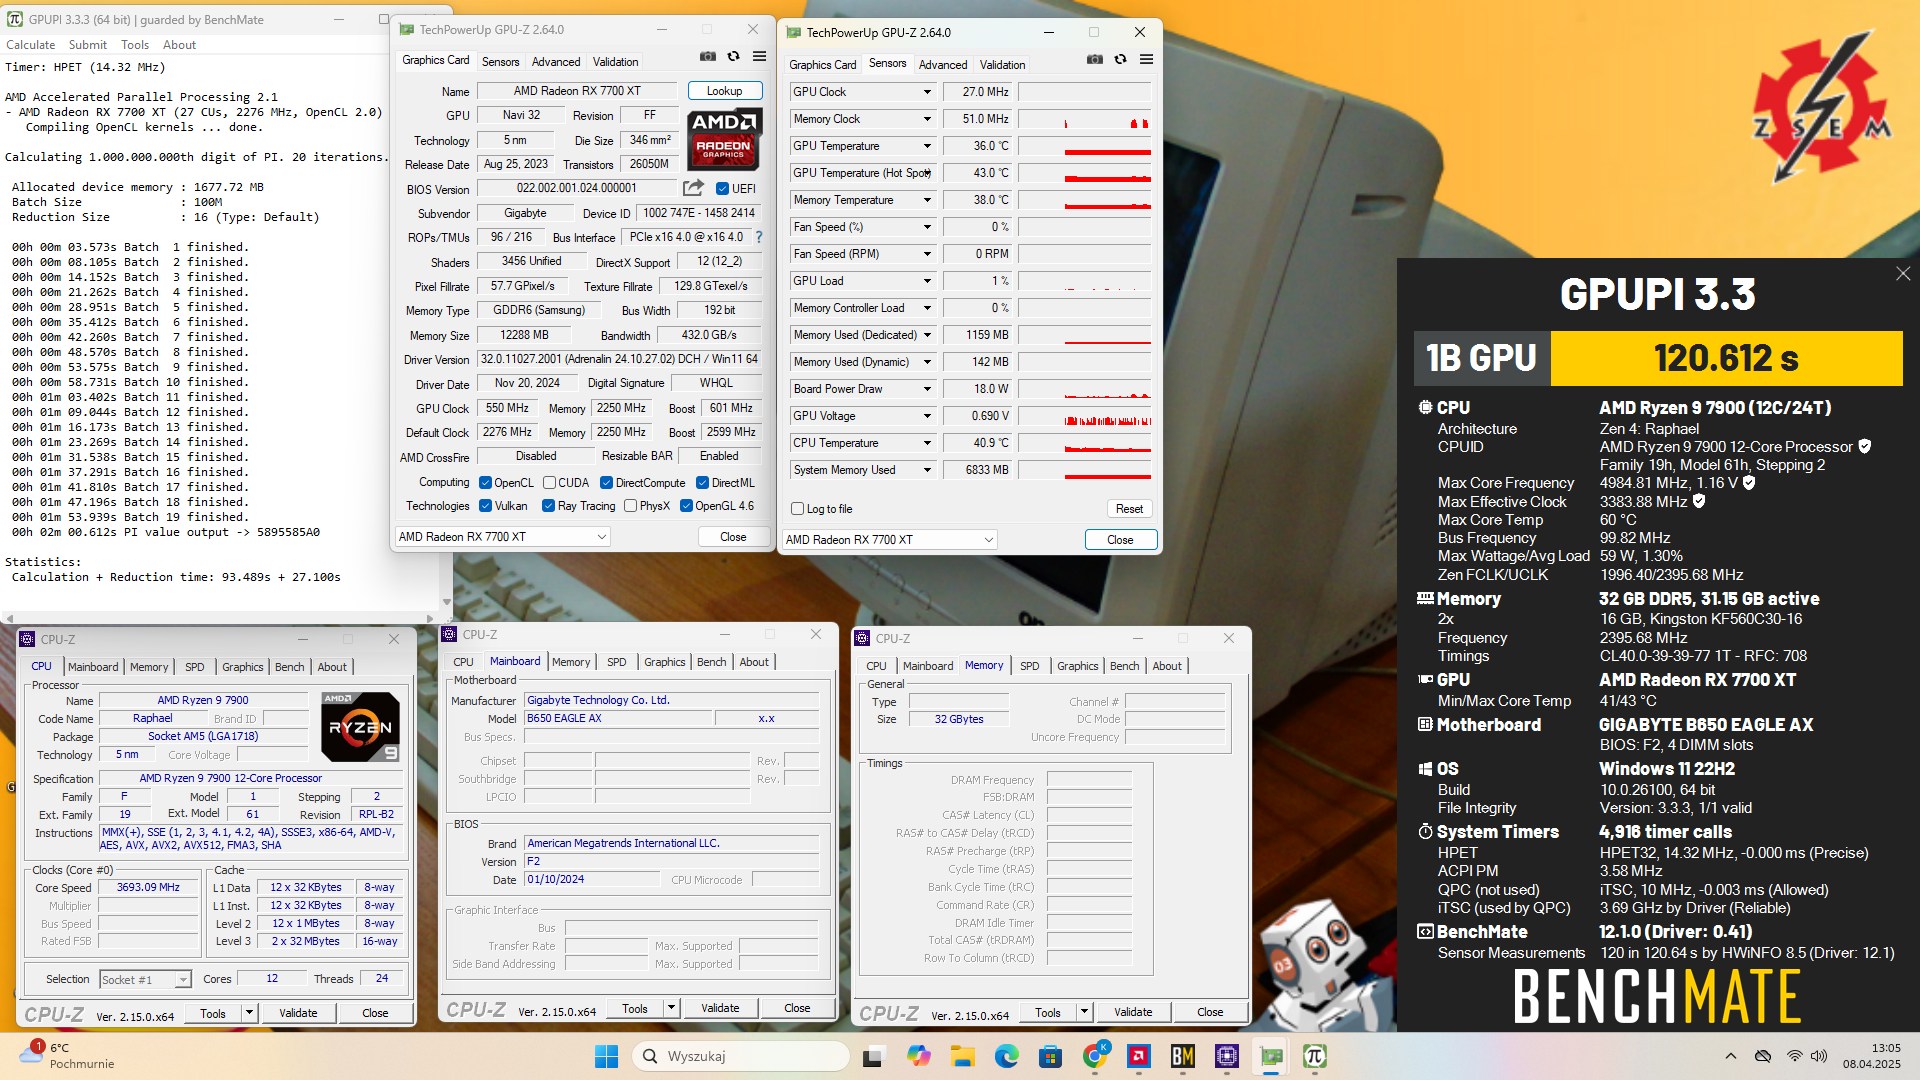Open Wi-Fi network status in tray

coord(1794,1056)
